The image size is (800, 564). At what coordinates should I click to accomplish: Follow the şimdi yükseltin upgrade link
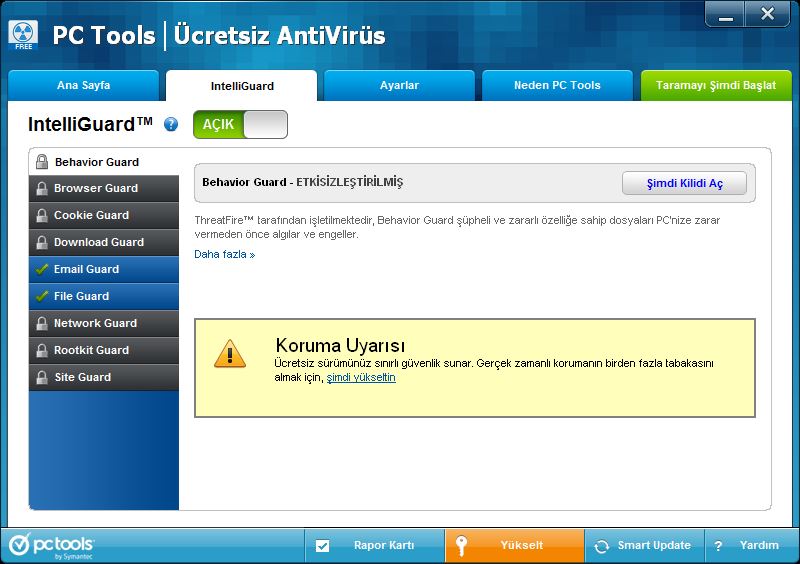pyautogui.click(x=361, y=377)
